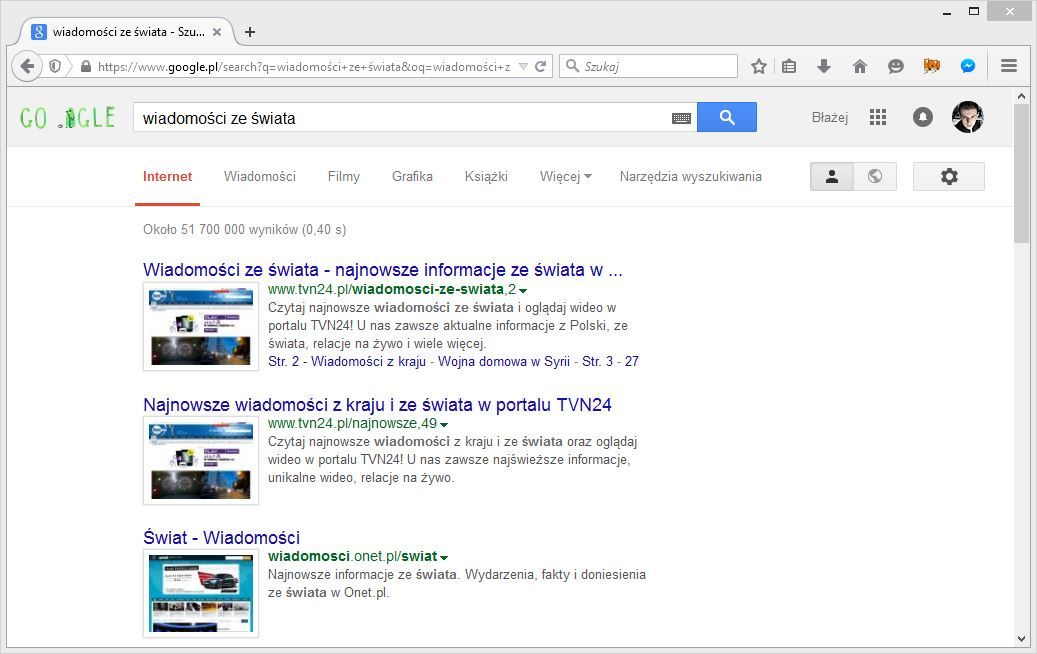Open downloads arrow icon
The height and width of the screenshot is (654, 1037).
click(824, 66)
